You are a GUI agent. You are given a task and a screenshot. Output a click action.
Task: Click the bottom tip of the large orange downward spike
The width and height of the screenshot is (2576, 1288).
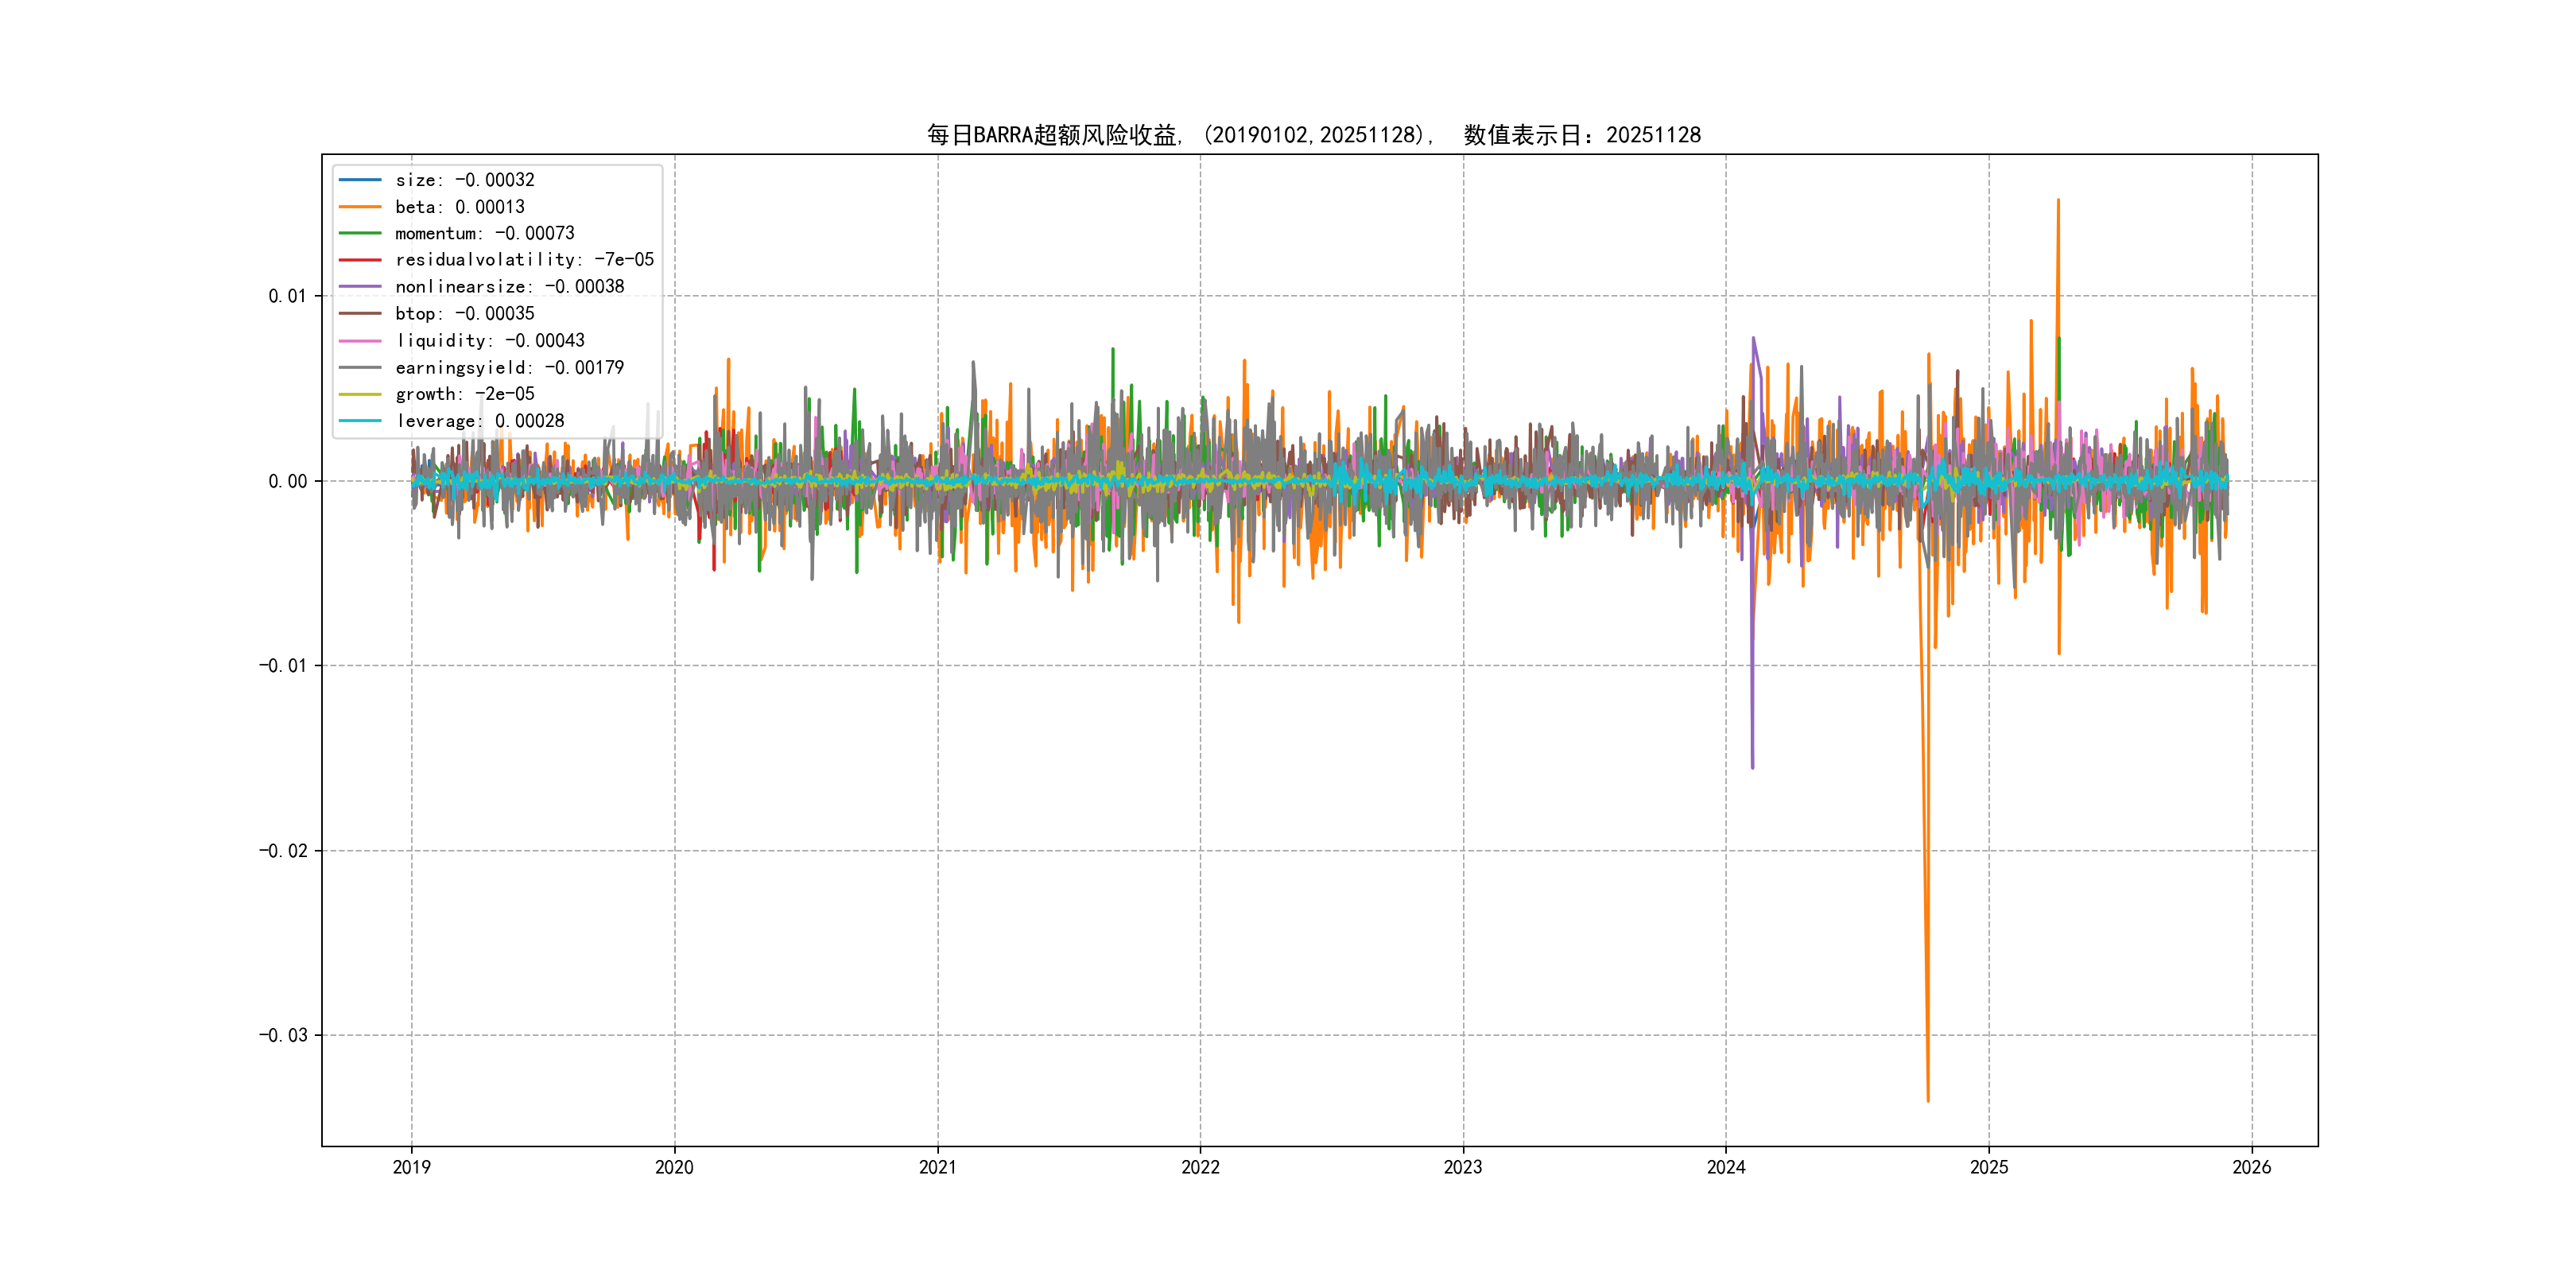(1928, 1100)
